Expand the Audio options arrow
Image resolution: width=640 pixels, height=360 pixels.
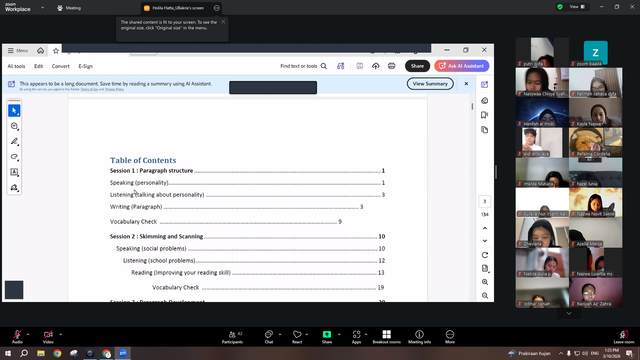tap(28, 335)
